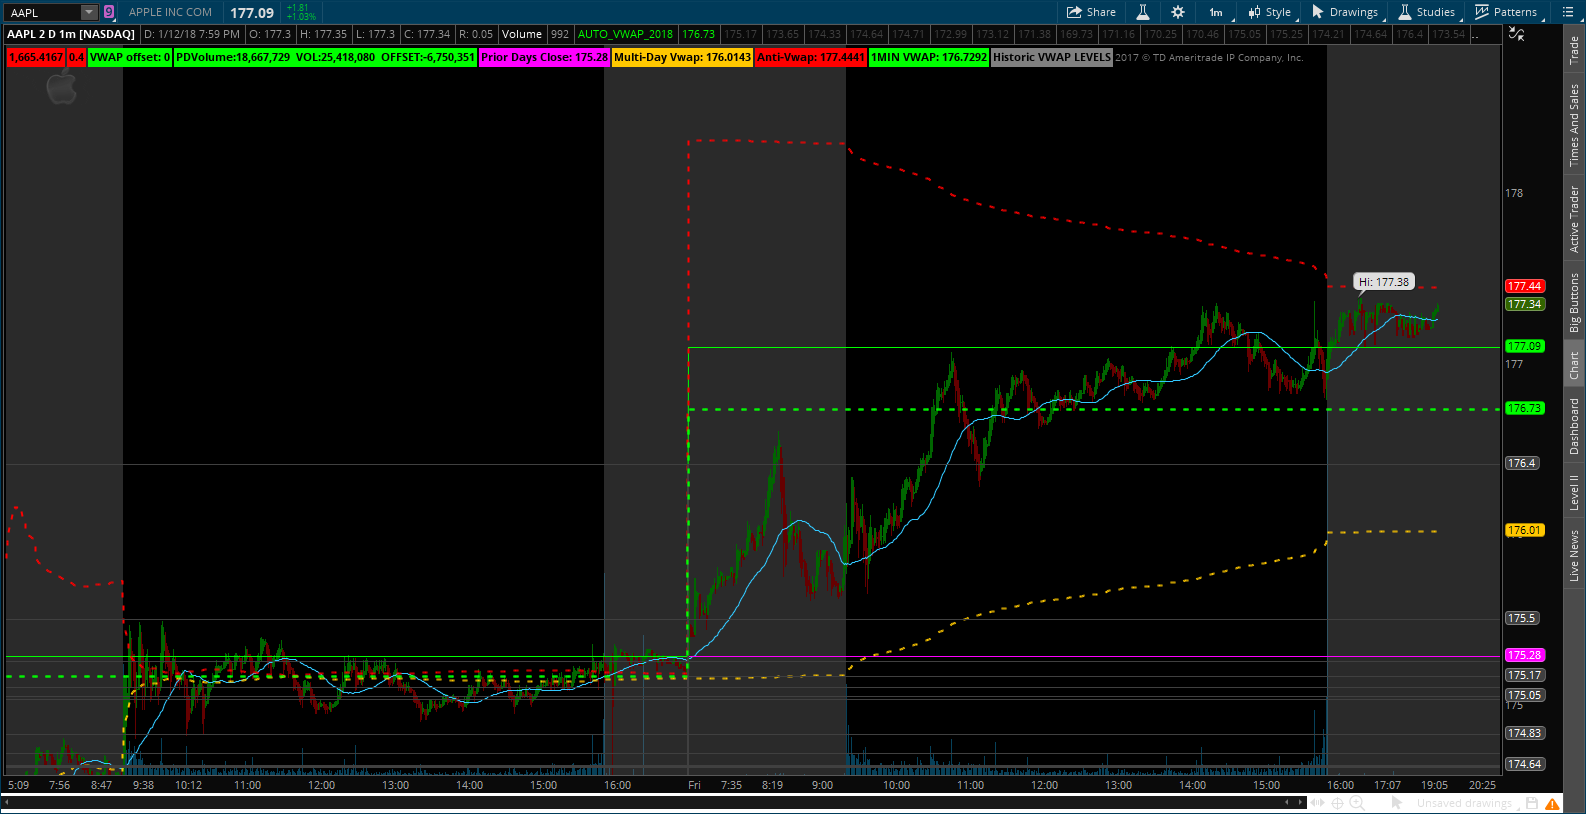
Task: Open the Active Trader side tab
Action: click(1574, 219)
